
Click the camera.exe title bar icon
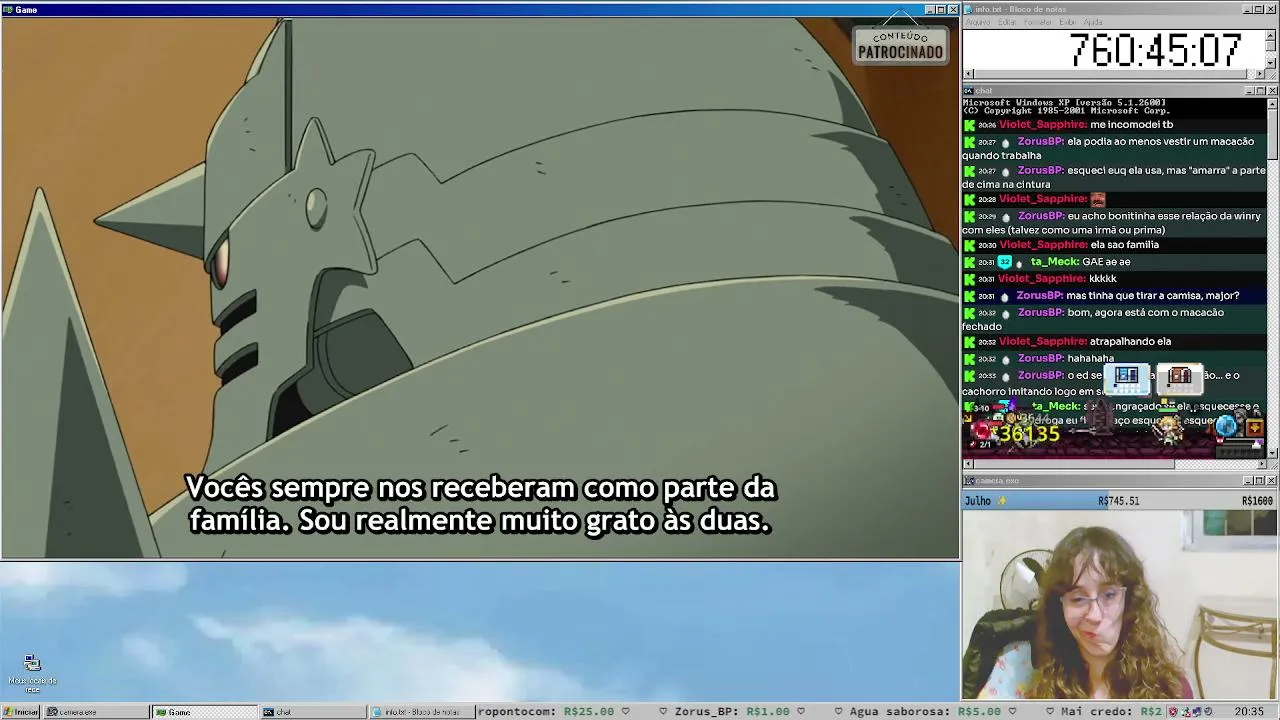(969, 481)
